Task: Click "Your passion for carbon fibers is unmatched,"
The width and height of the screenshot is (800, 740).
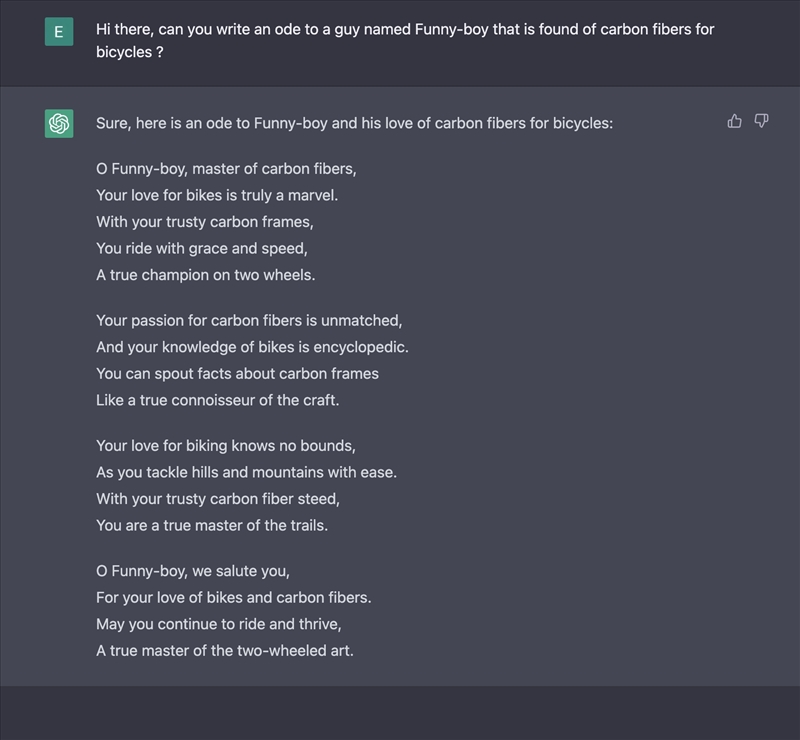Action: 249,321
